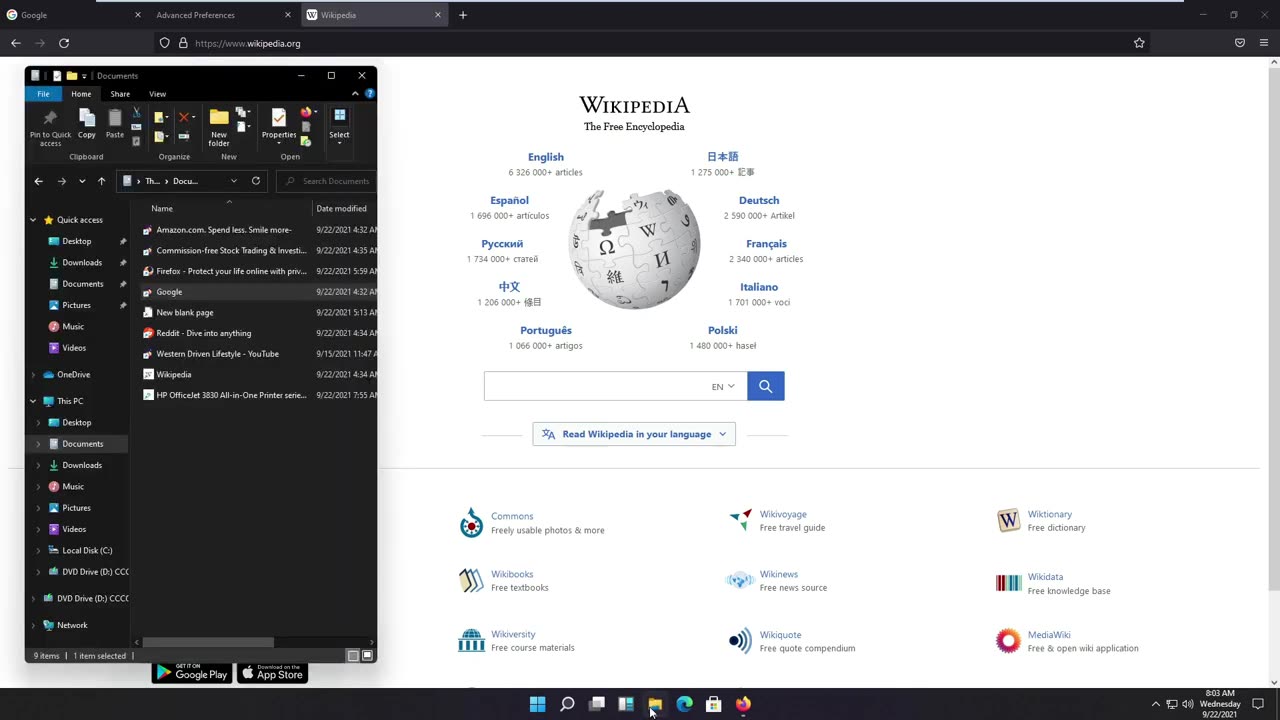This screenshot has height=720, width=1280.
Task: Open Videos under This PC
Action: pos(74,529)
